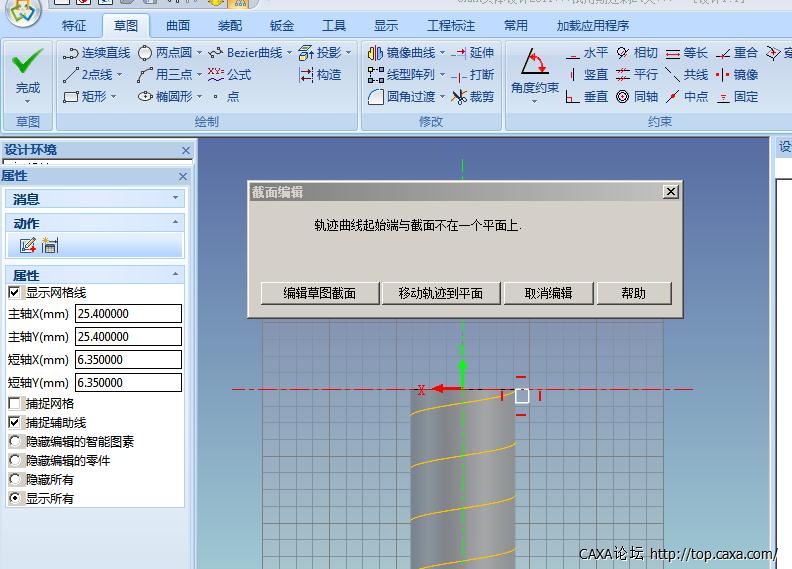Select the 镜像曲线 mirror curve tool
The image size is (792, 569).
click(x=402, y=53)
